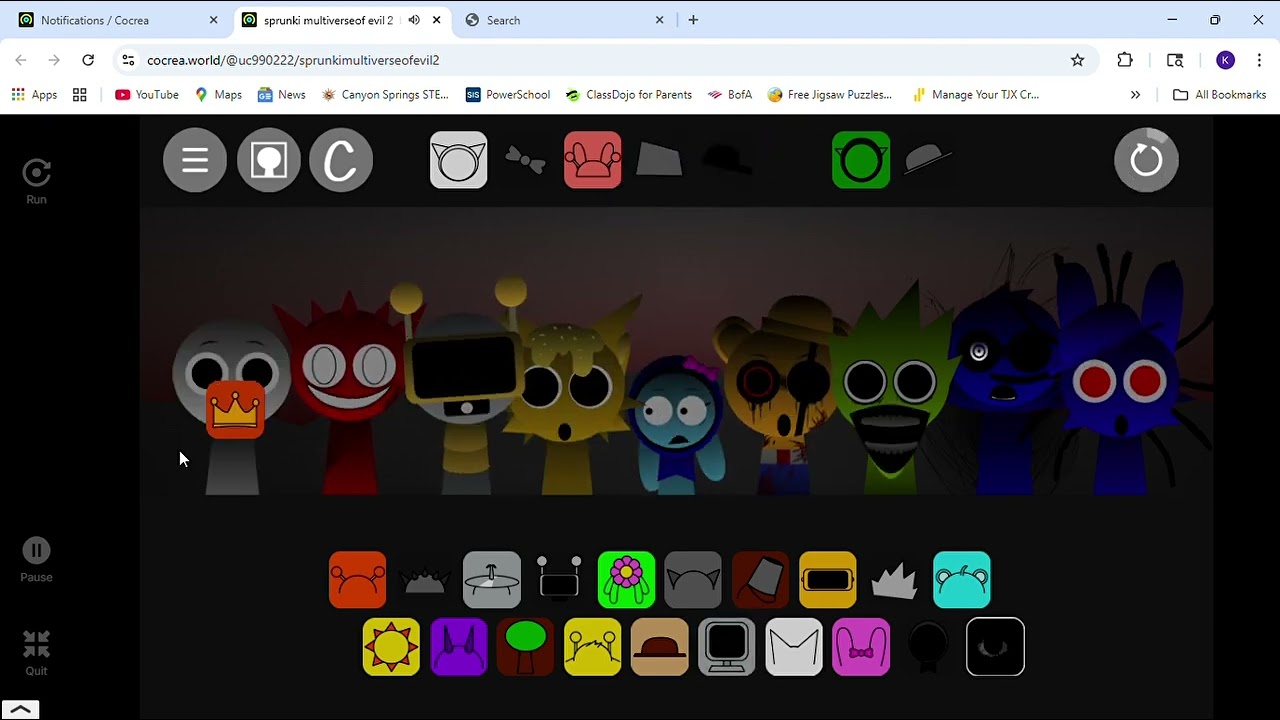Select the dark black hat icon in top row
This screenshot has height=720, width=1280.
[x=727, y=160]
